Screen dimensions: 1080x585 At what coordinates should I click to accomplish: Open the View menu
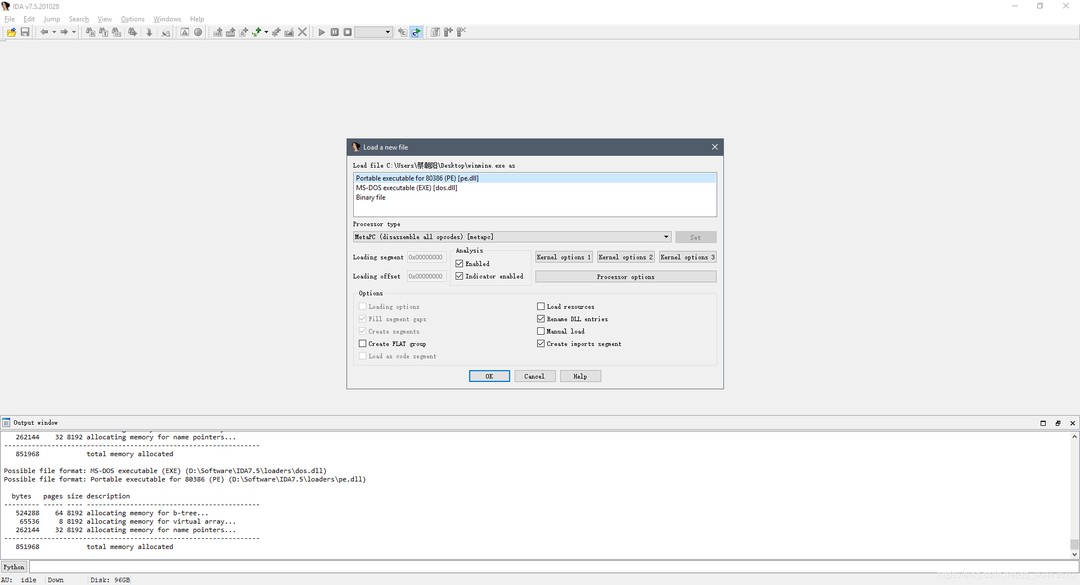coord(105,19)
